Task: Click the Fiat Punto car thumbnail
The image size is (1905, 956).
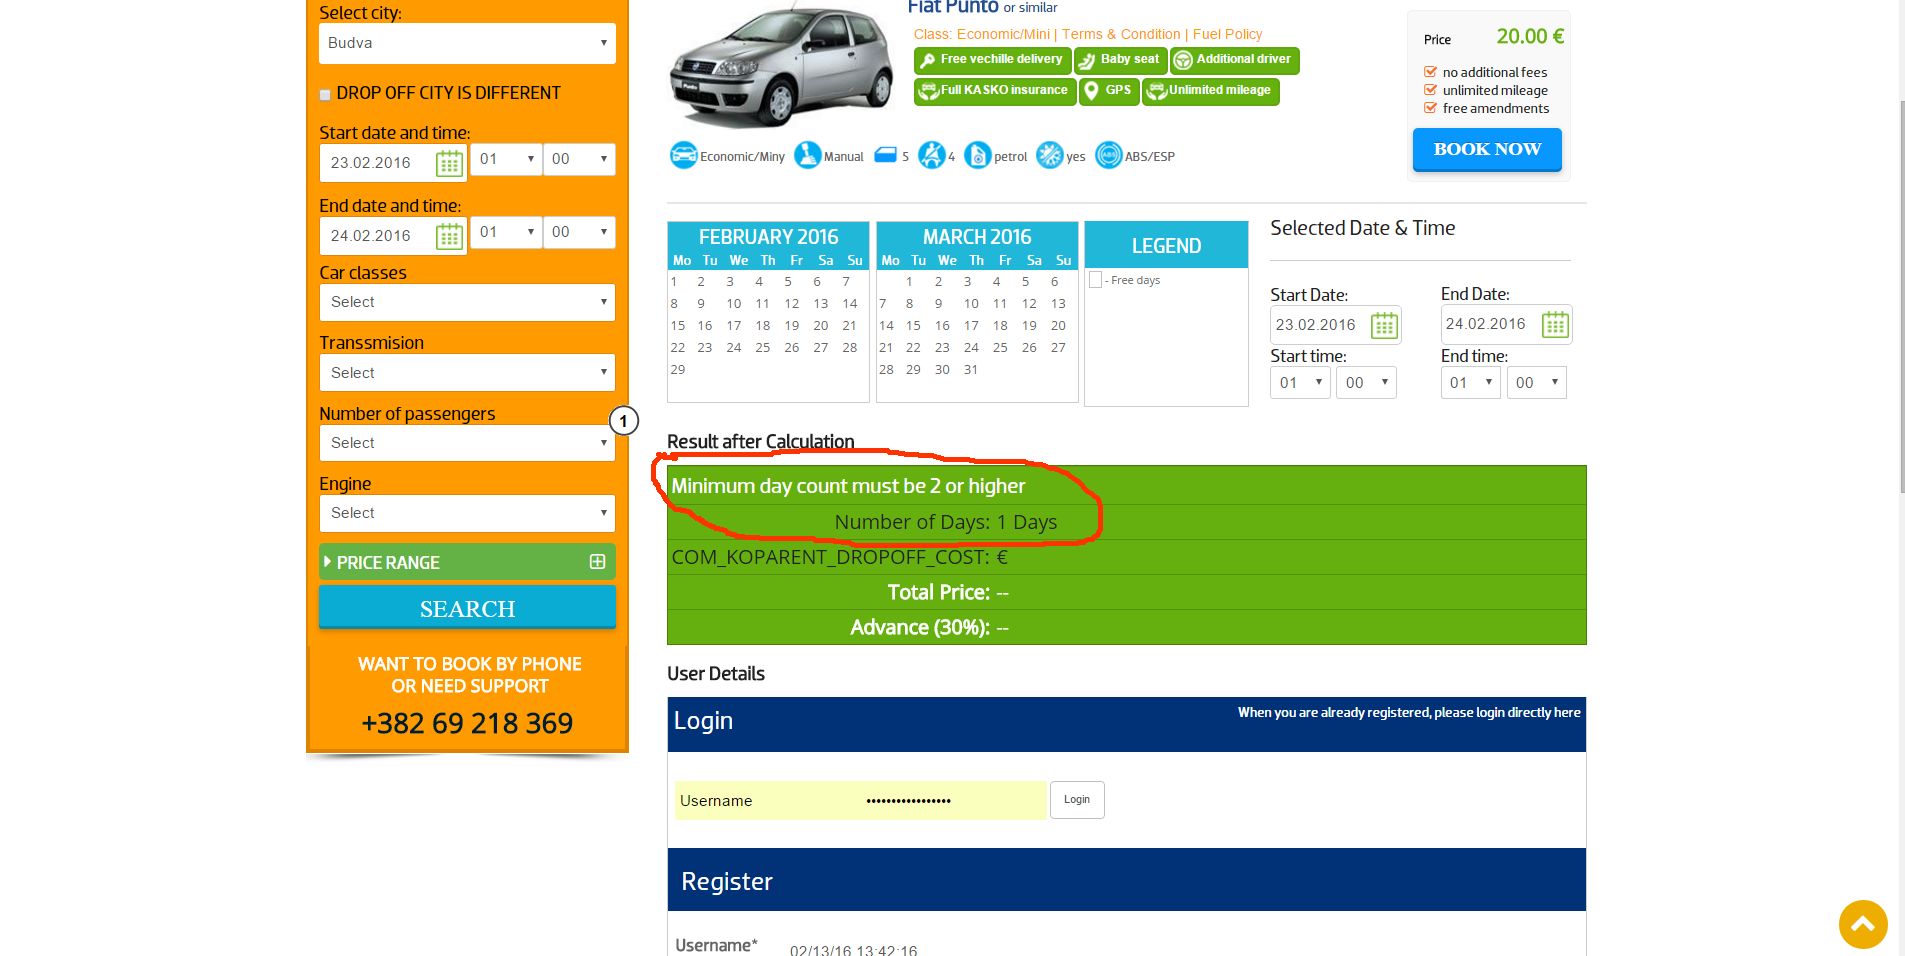Action: tap(781, 67)
